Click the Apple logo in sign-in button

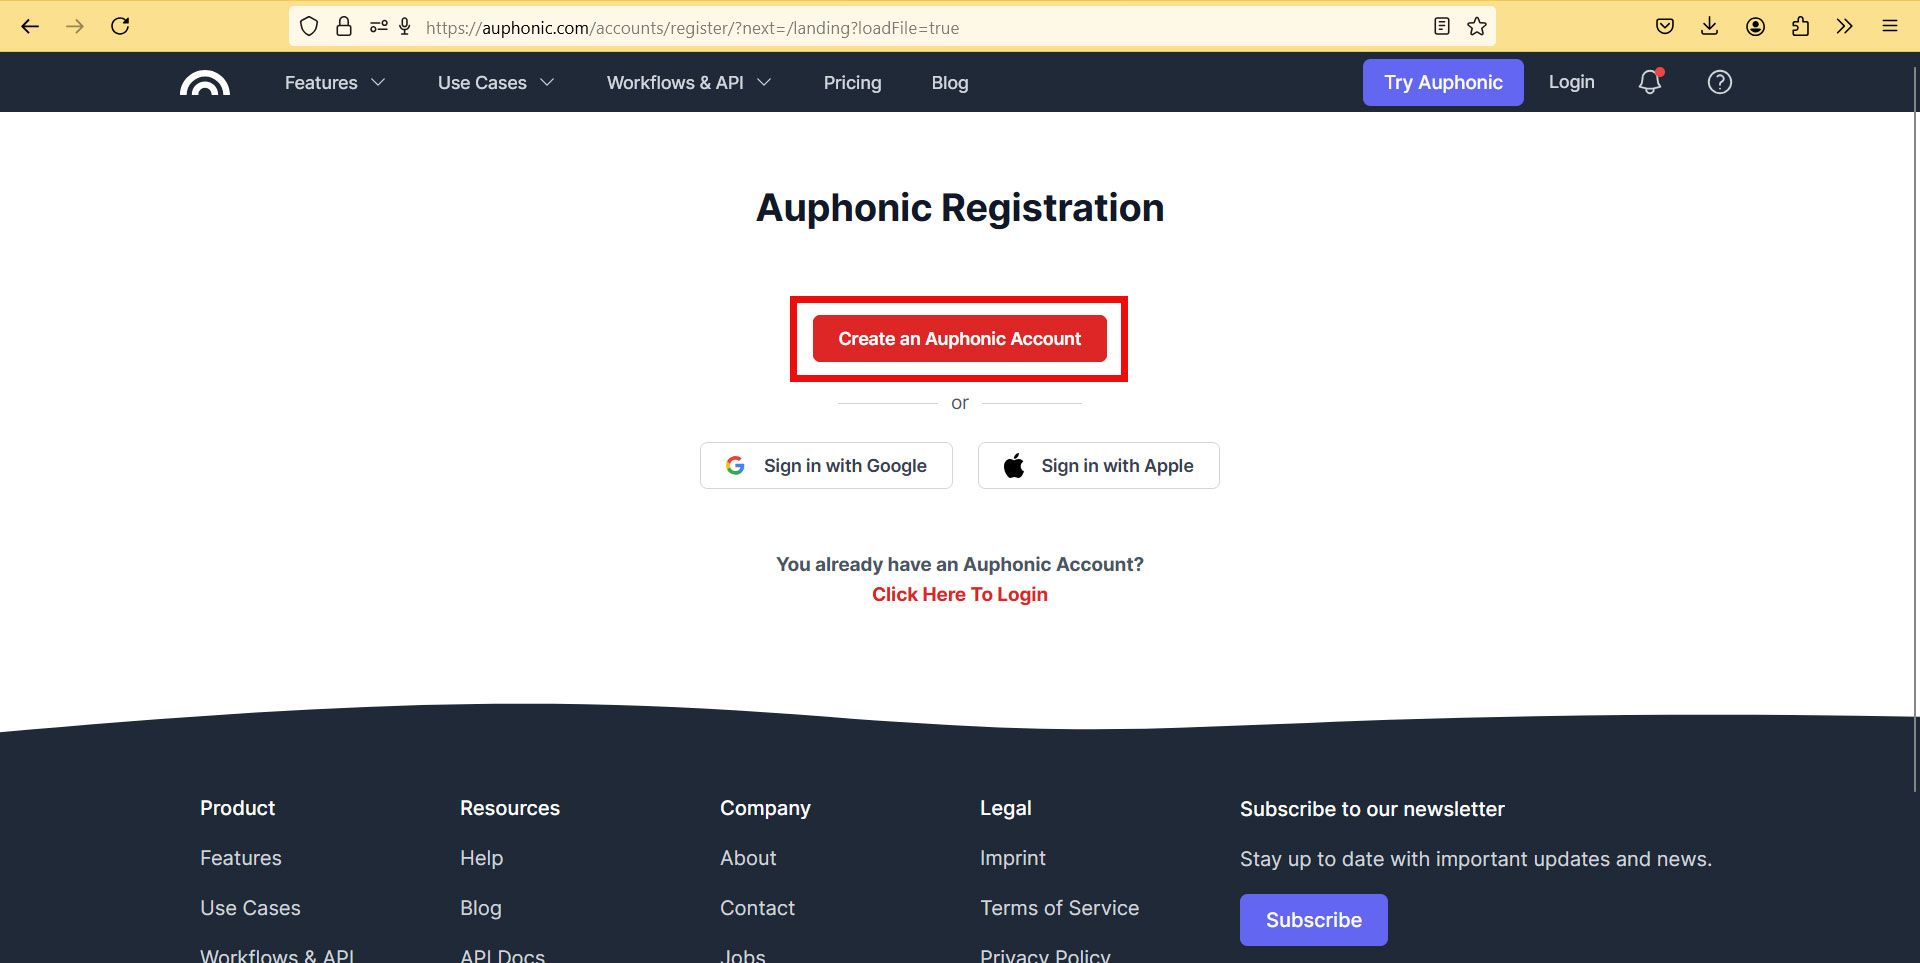pos(1014,466)
